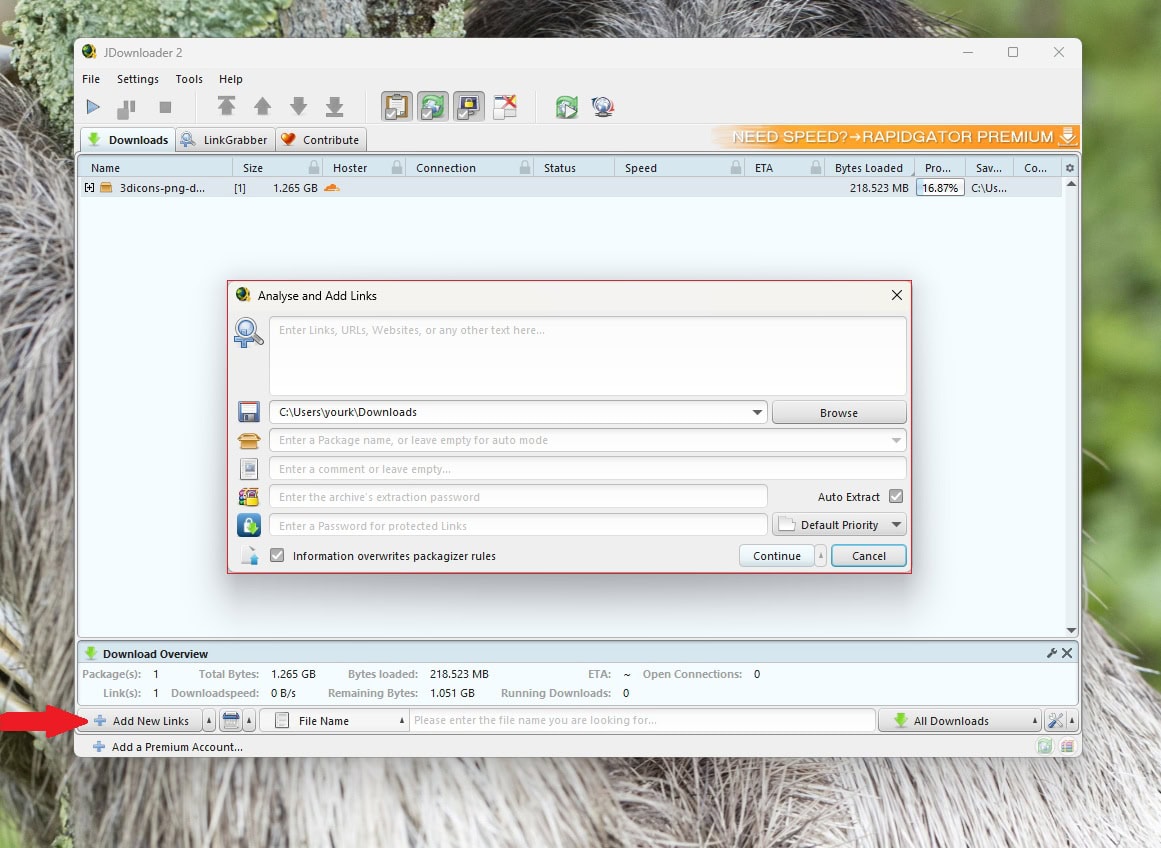Expand the download folder path dropdown
1161x848 pixels.
(757, 412)
